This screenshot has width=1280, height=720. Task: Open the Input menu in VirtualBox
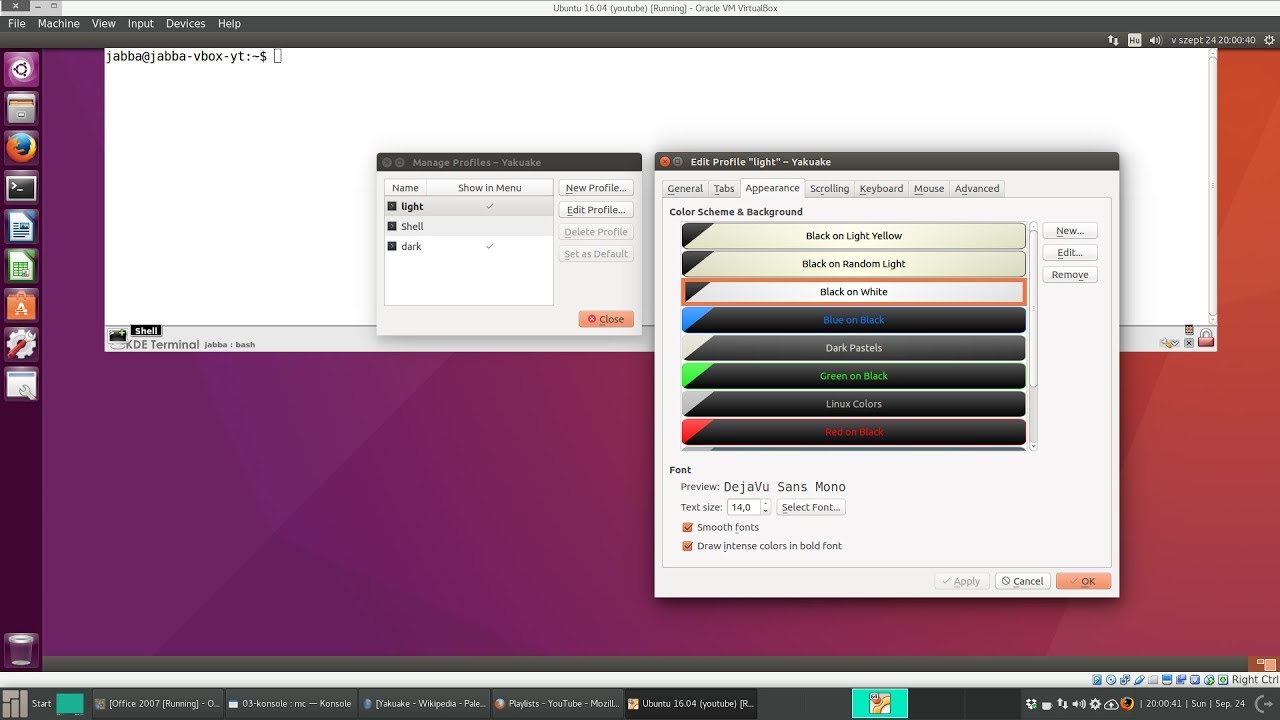tap(141, 23)
